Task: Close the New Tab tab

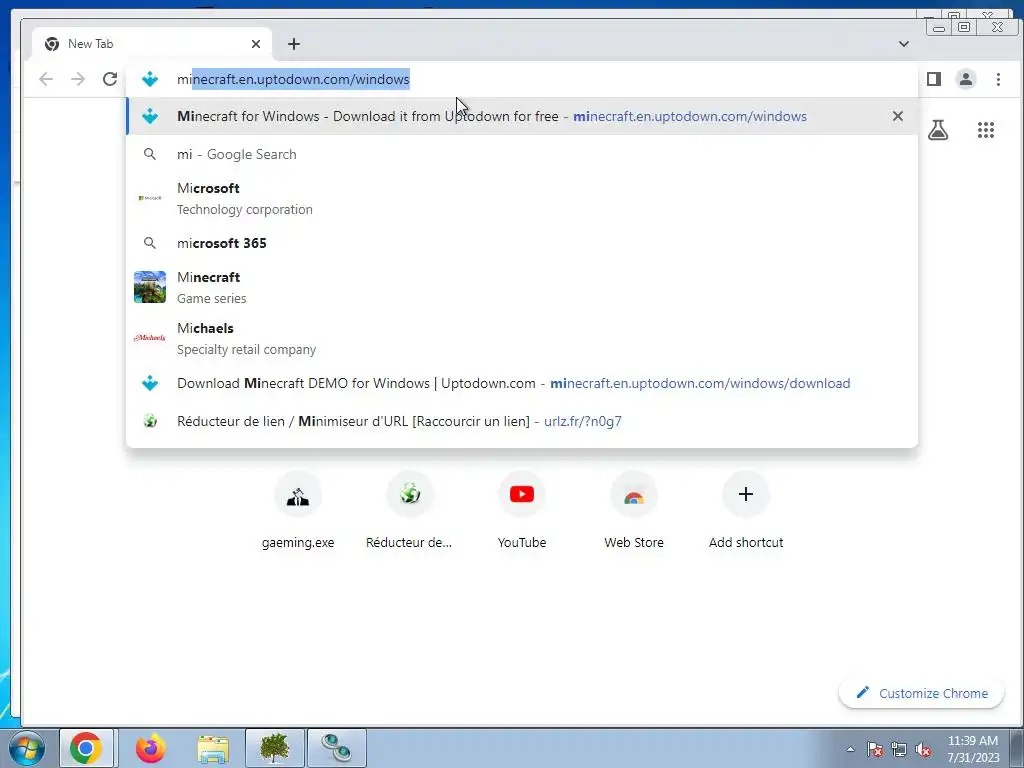Action: [x=256, y=44]
